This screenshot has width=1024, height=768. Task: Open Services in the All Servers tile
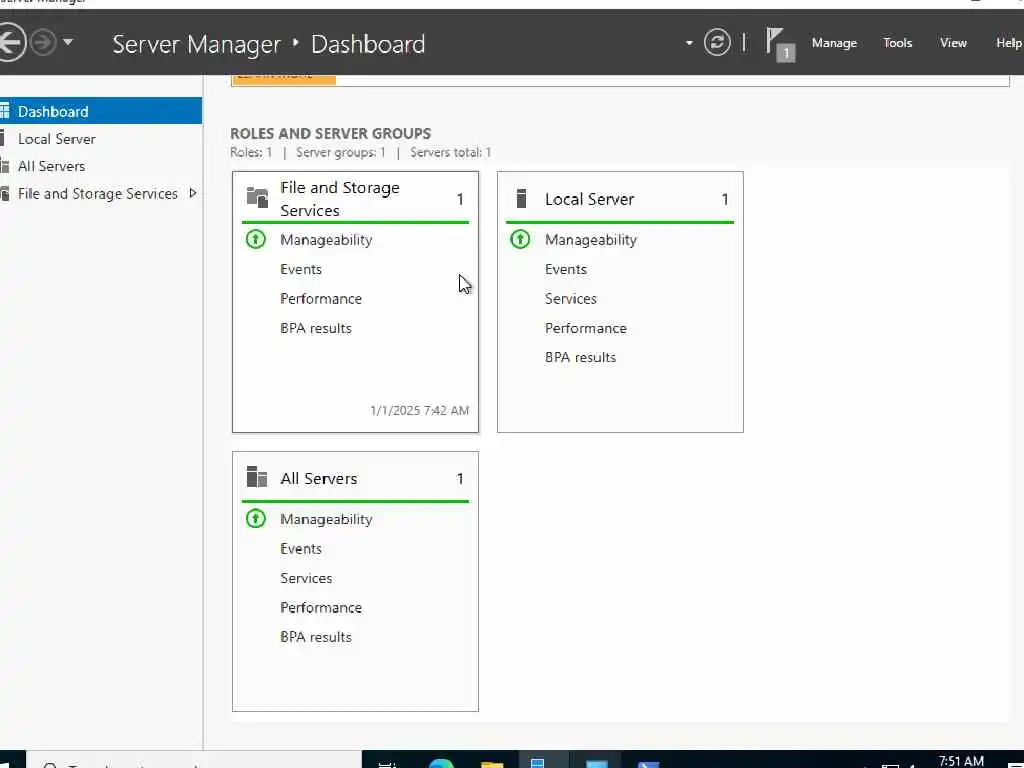306,578
